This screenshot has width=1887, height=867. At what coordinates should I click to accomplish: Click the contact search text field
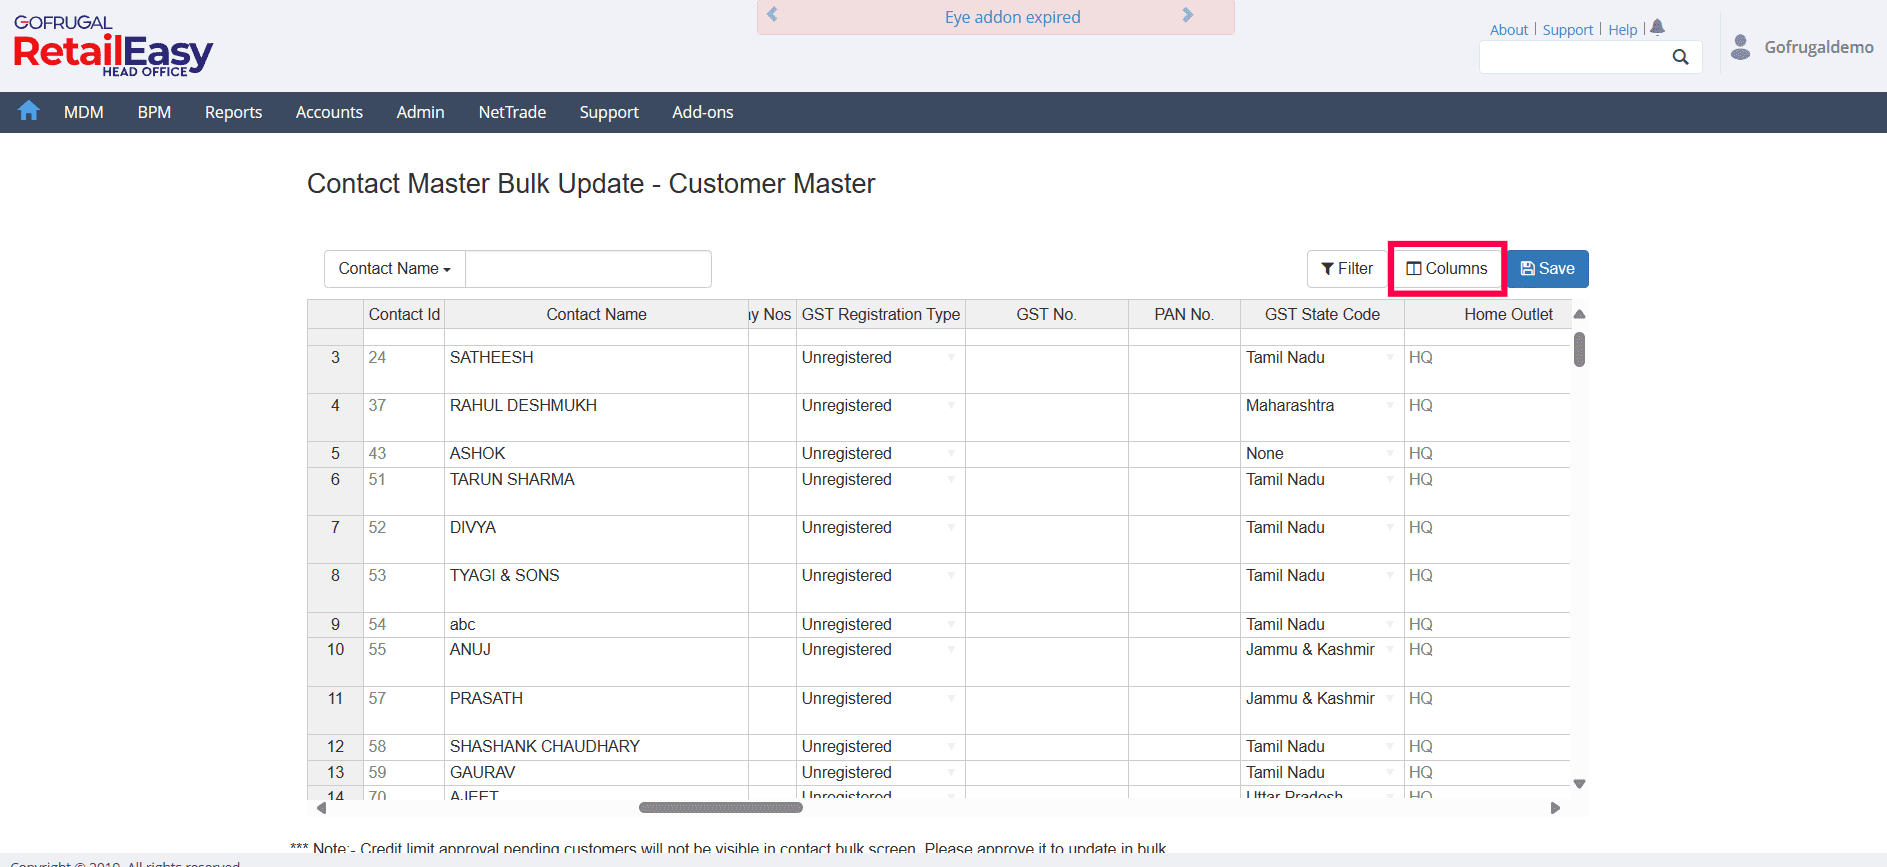(588, 268)
